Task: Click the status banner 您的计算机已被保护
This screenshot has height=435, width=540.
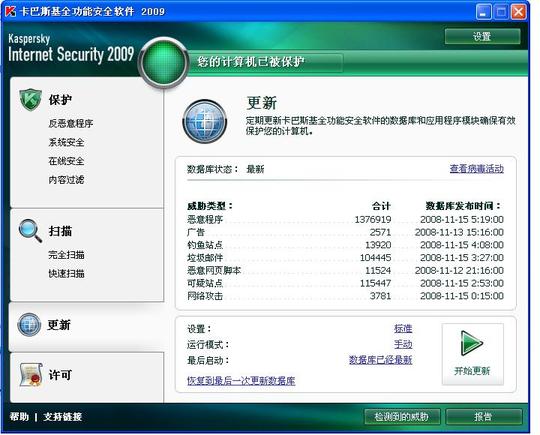Action: pos(251,62)
